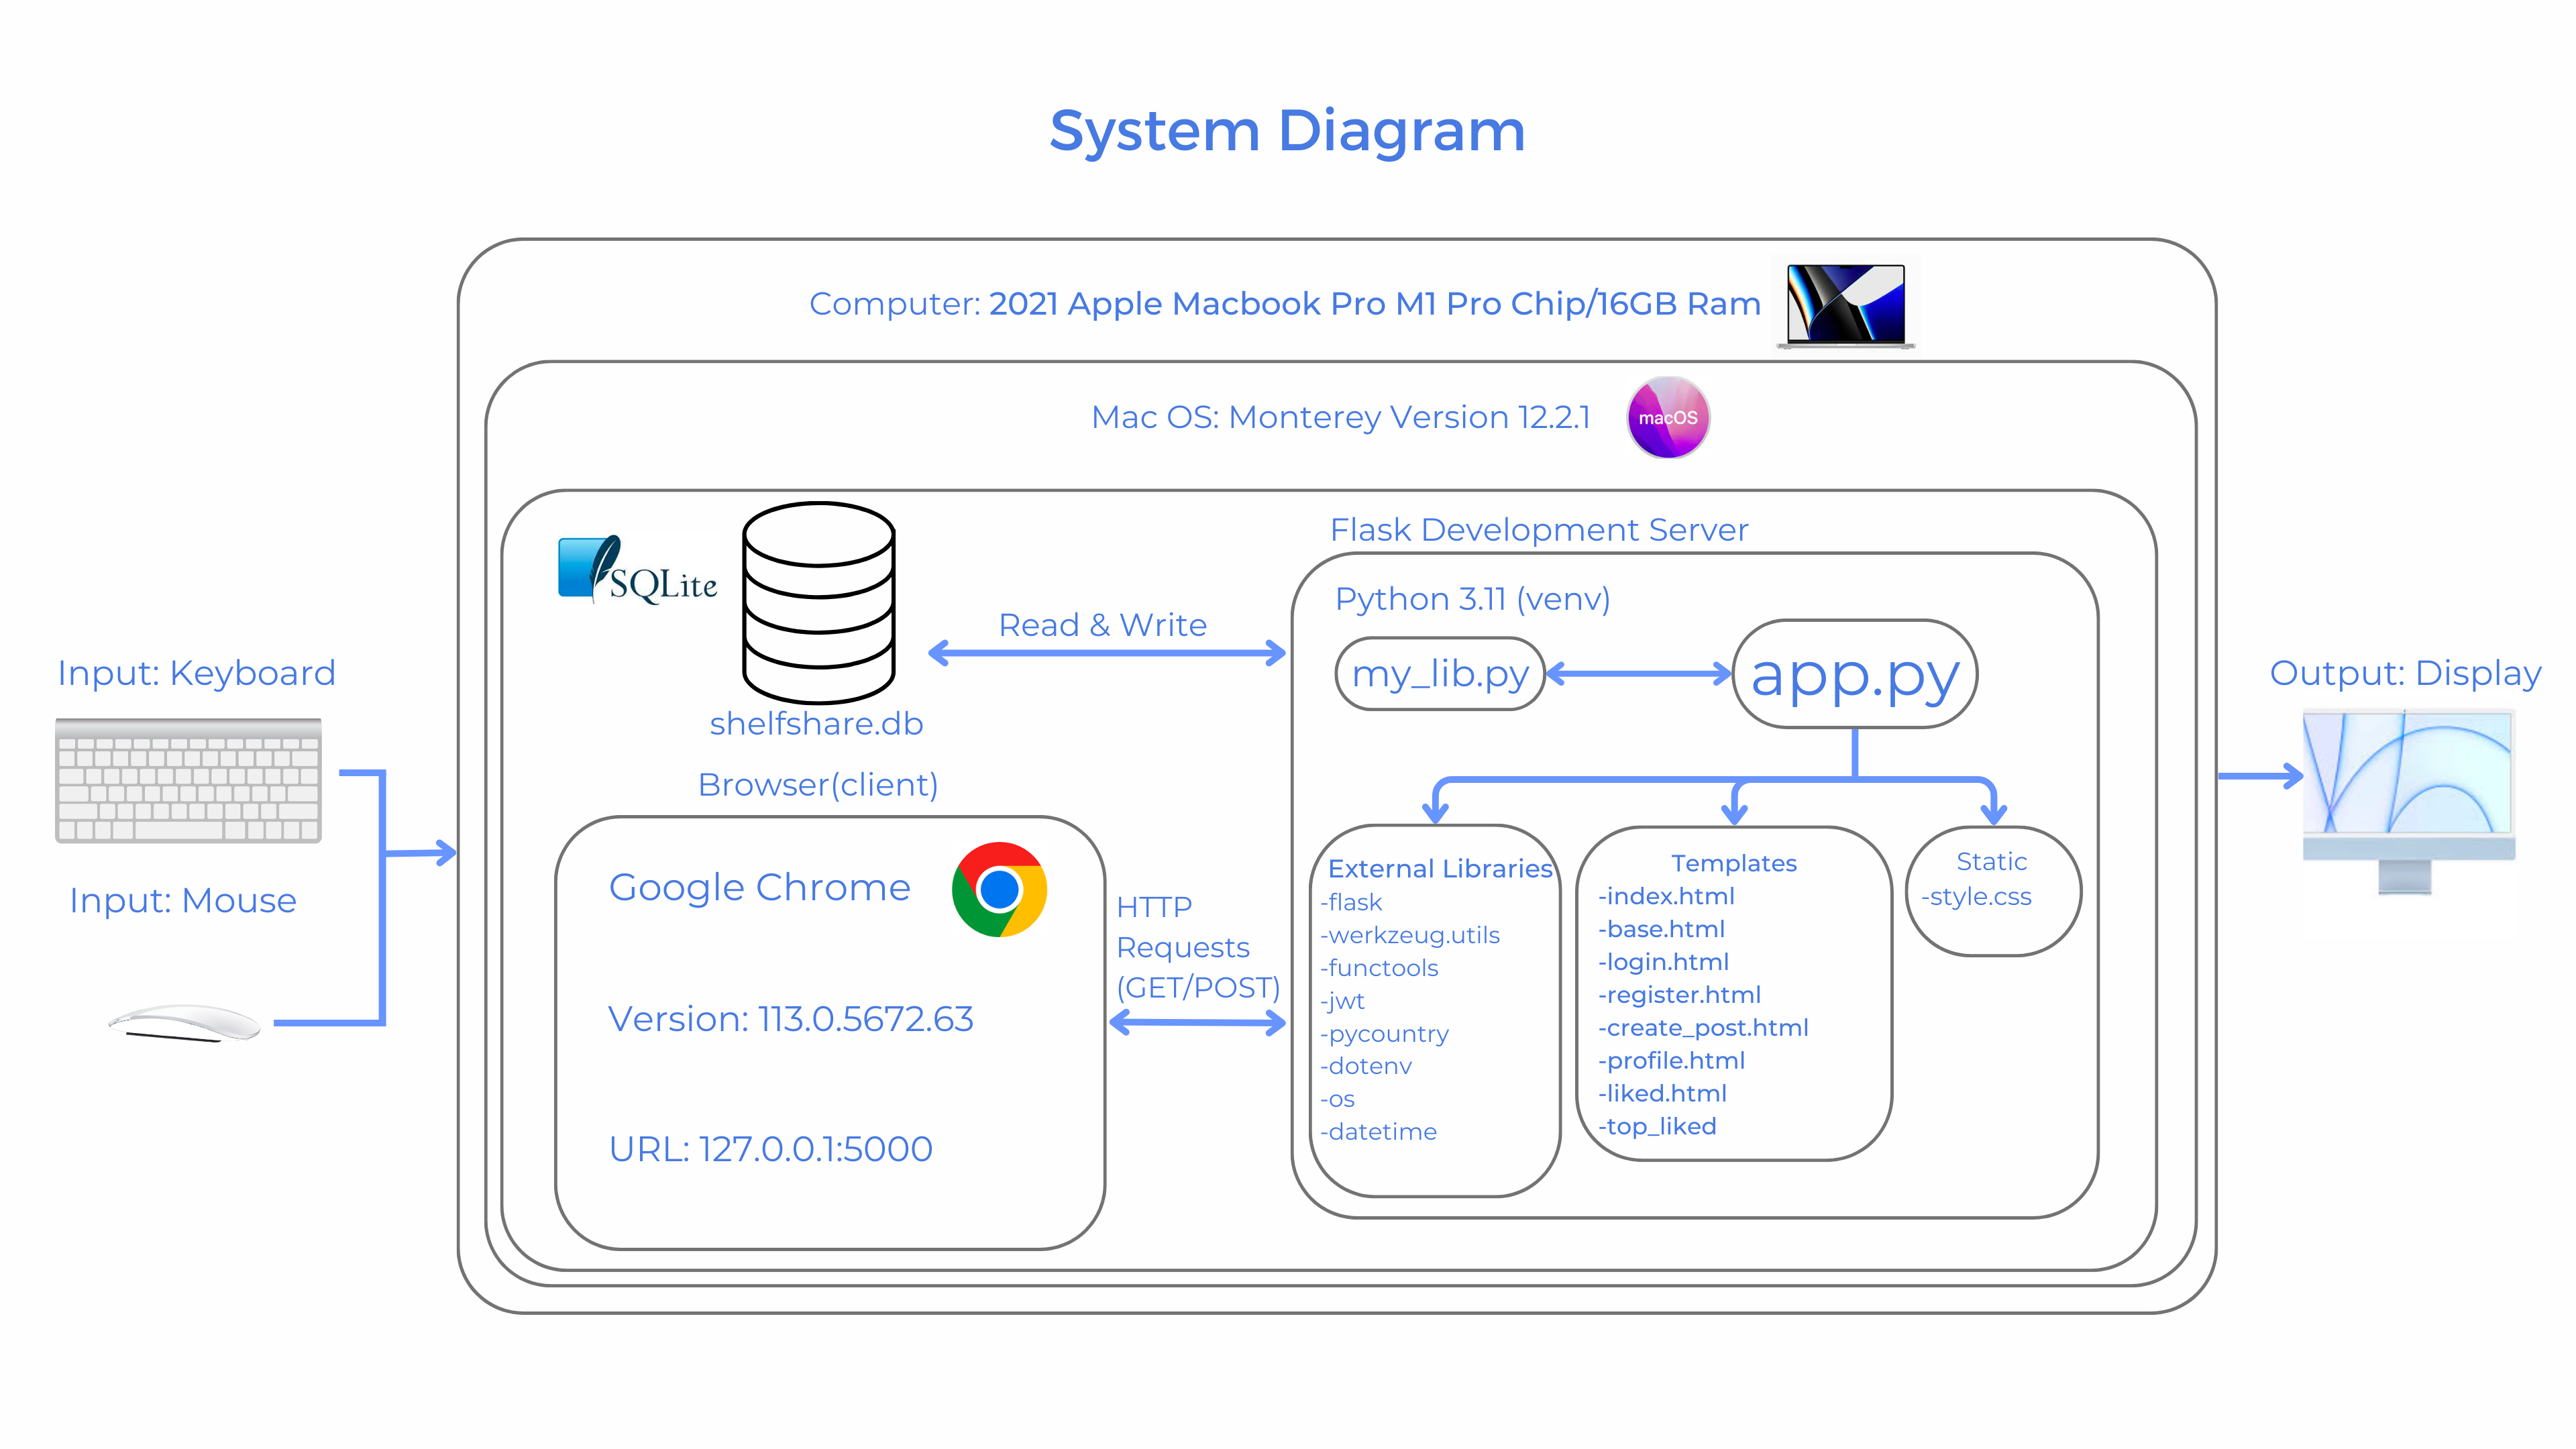Image resolution: width=2576 pixels, height=1449 pixels.
Task: Click the Read & Write arrow label
Action: point(1102,625)
